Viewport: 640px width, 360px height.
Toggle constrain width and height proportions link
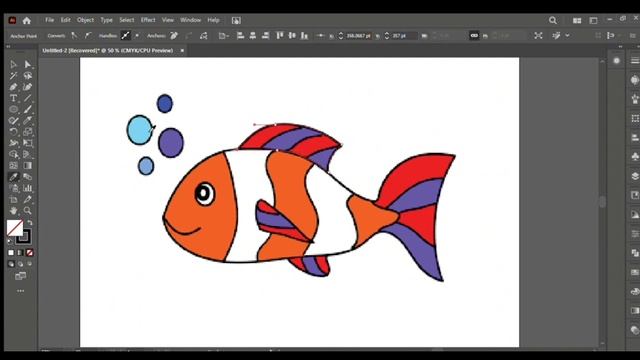474,36
